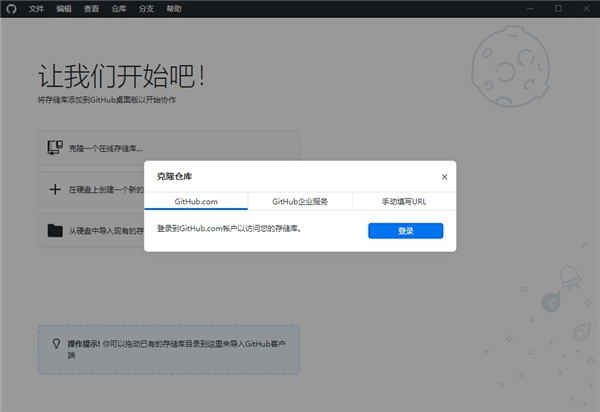Maximize the GitHub Desktop window
Viewport: 600px width, 412px height.
coord(558,8)
